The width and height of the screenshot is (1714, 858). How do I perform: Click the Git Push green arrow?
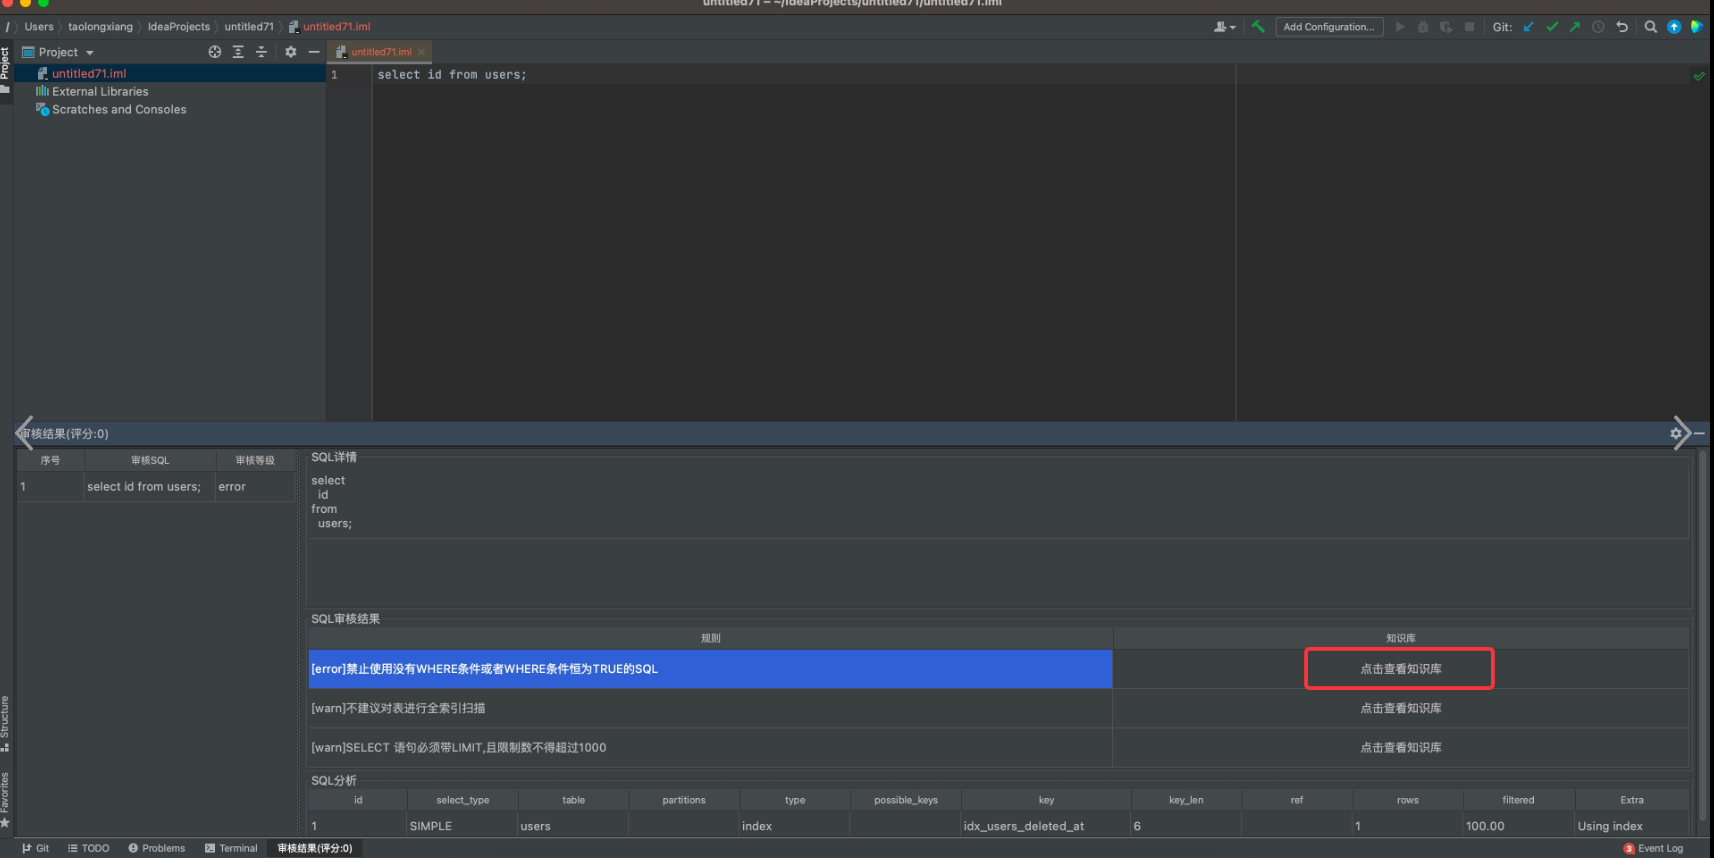(1575, 27)
